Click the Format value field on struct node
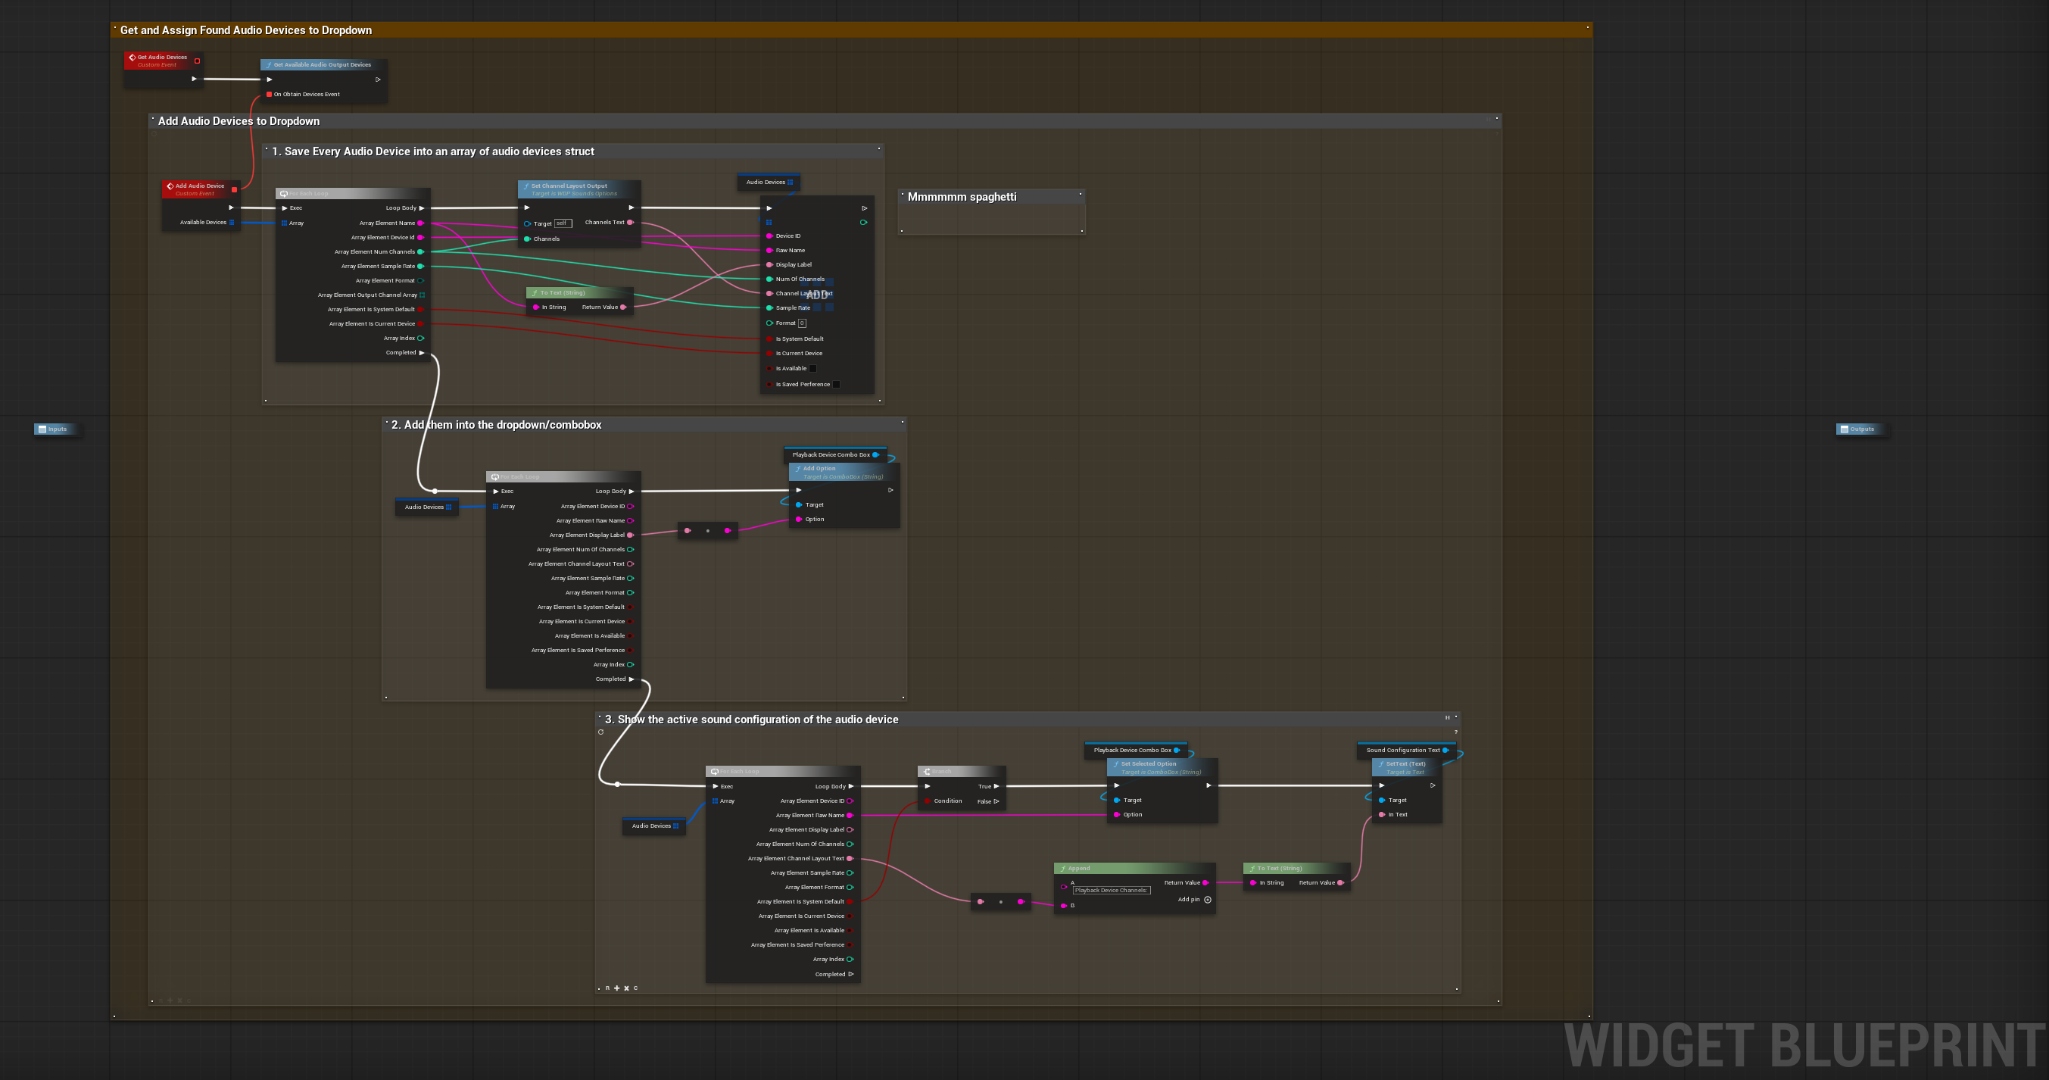This screenshot has width=2049, height=1080. [802, 323]
